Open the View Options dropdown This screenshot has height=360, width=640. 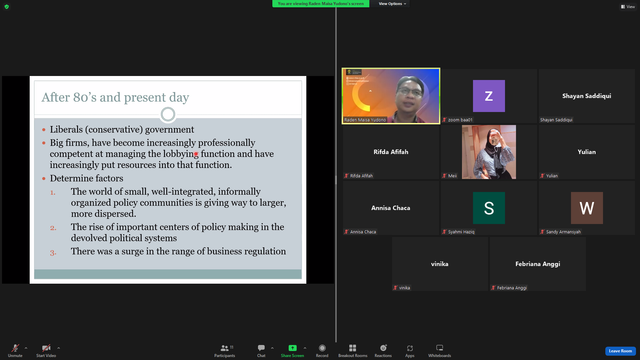[392, 4]
